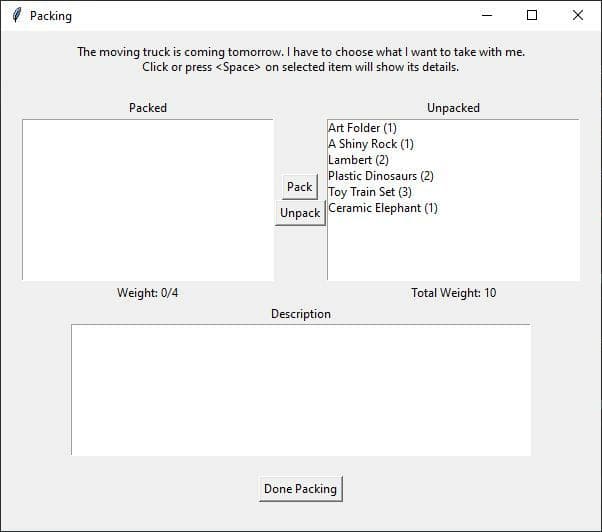Click the feather icon in title bar
This screenshot has height=532, width=602.
pyautogui.click(x=17, y=15)
